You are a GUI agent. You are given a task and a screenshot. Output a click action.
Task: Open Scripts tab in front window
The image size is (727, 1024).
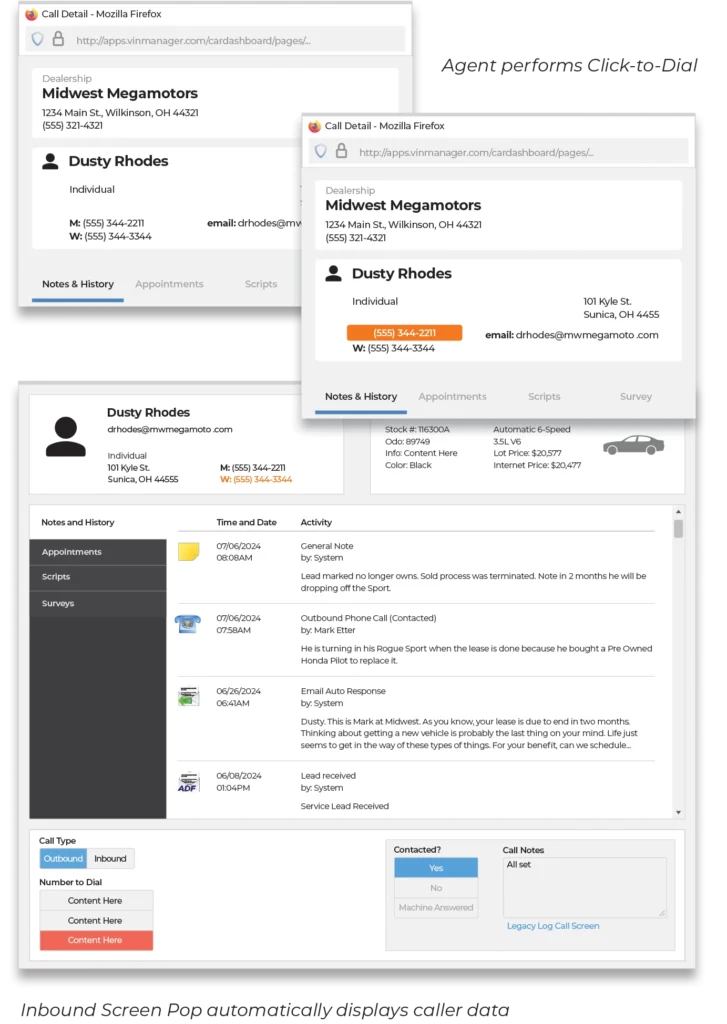[x=543, y=396]
